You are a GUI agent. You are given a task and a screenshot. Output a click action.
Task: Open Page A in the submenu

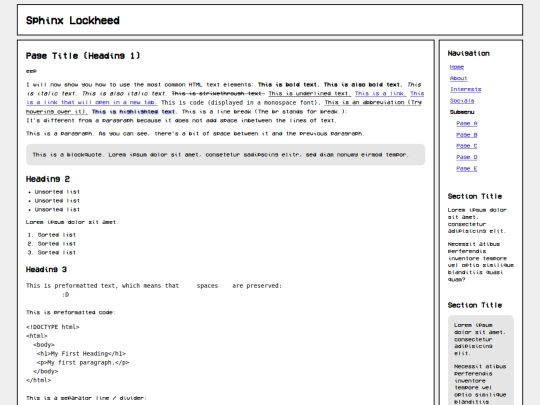point(467,123)
